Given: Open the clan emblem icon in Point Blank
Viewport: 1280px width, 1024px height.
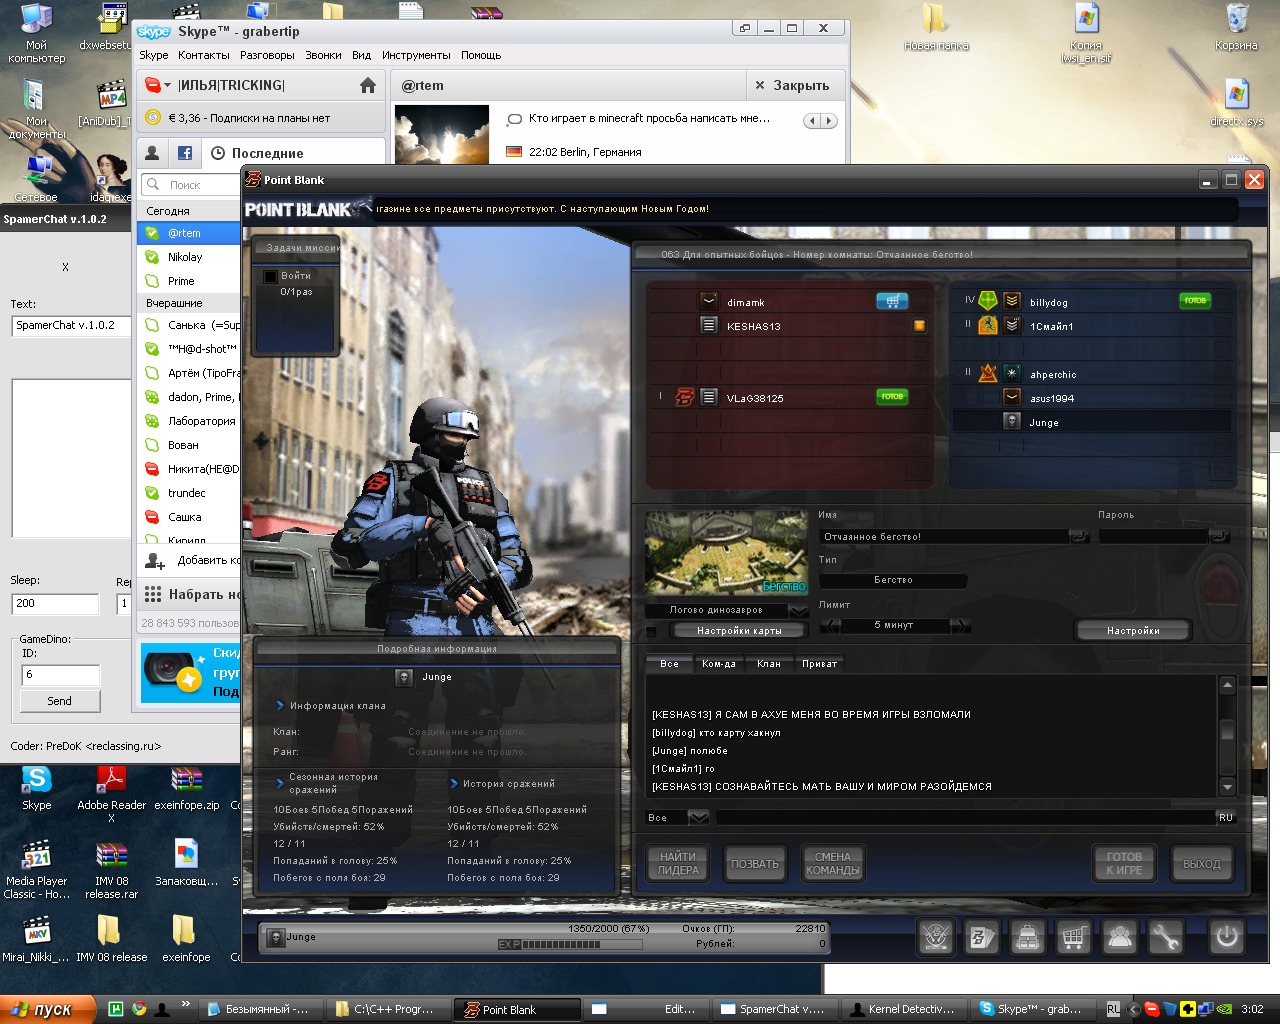Looking at the screenshot, I should pyautogui.click(x=936, y=937).
